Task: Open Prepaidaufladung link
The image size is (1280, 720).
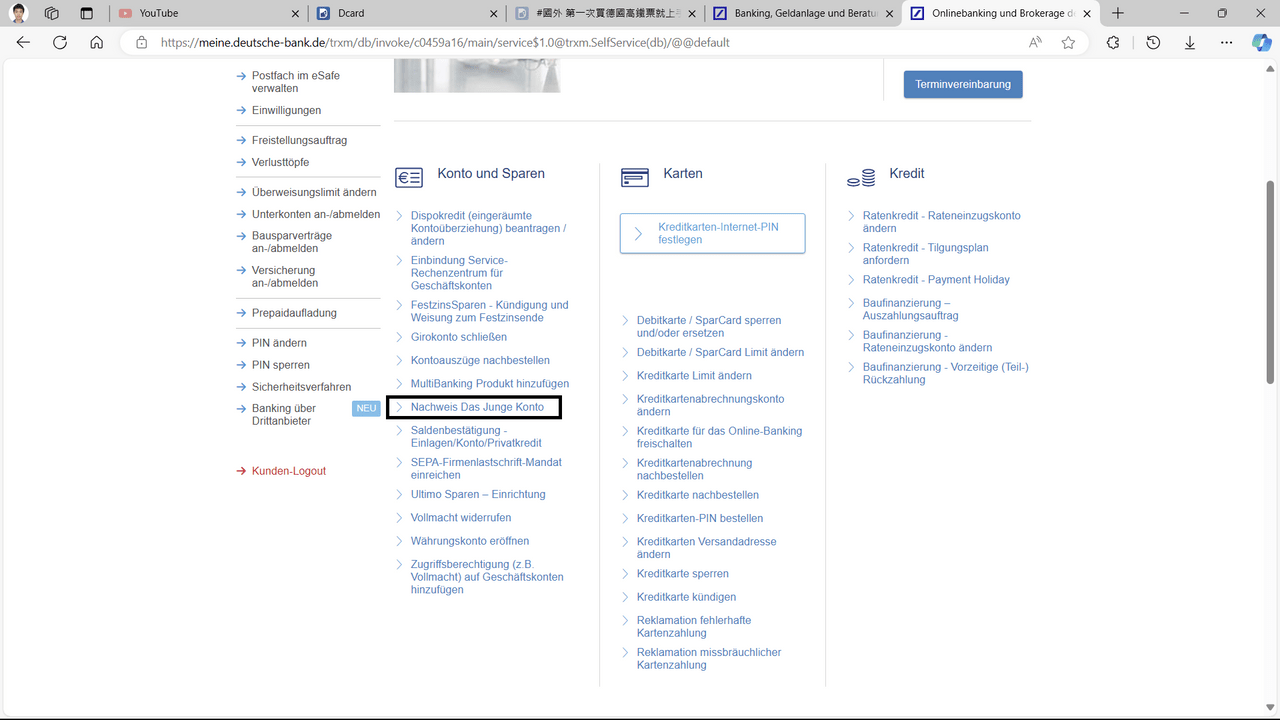Action: pos(294,313)
